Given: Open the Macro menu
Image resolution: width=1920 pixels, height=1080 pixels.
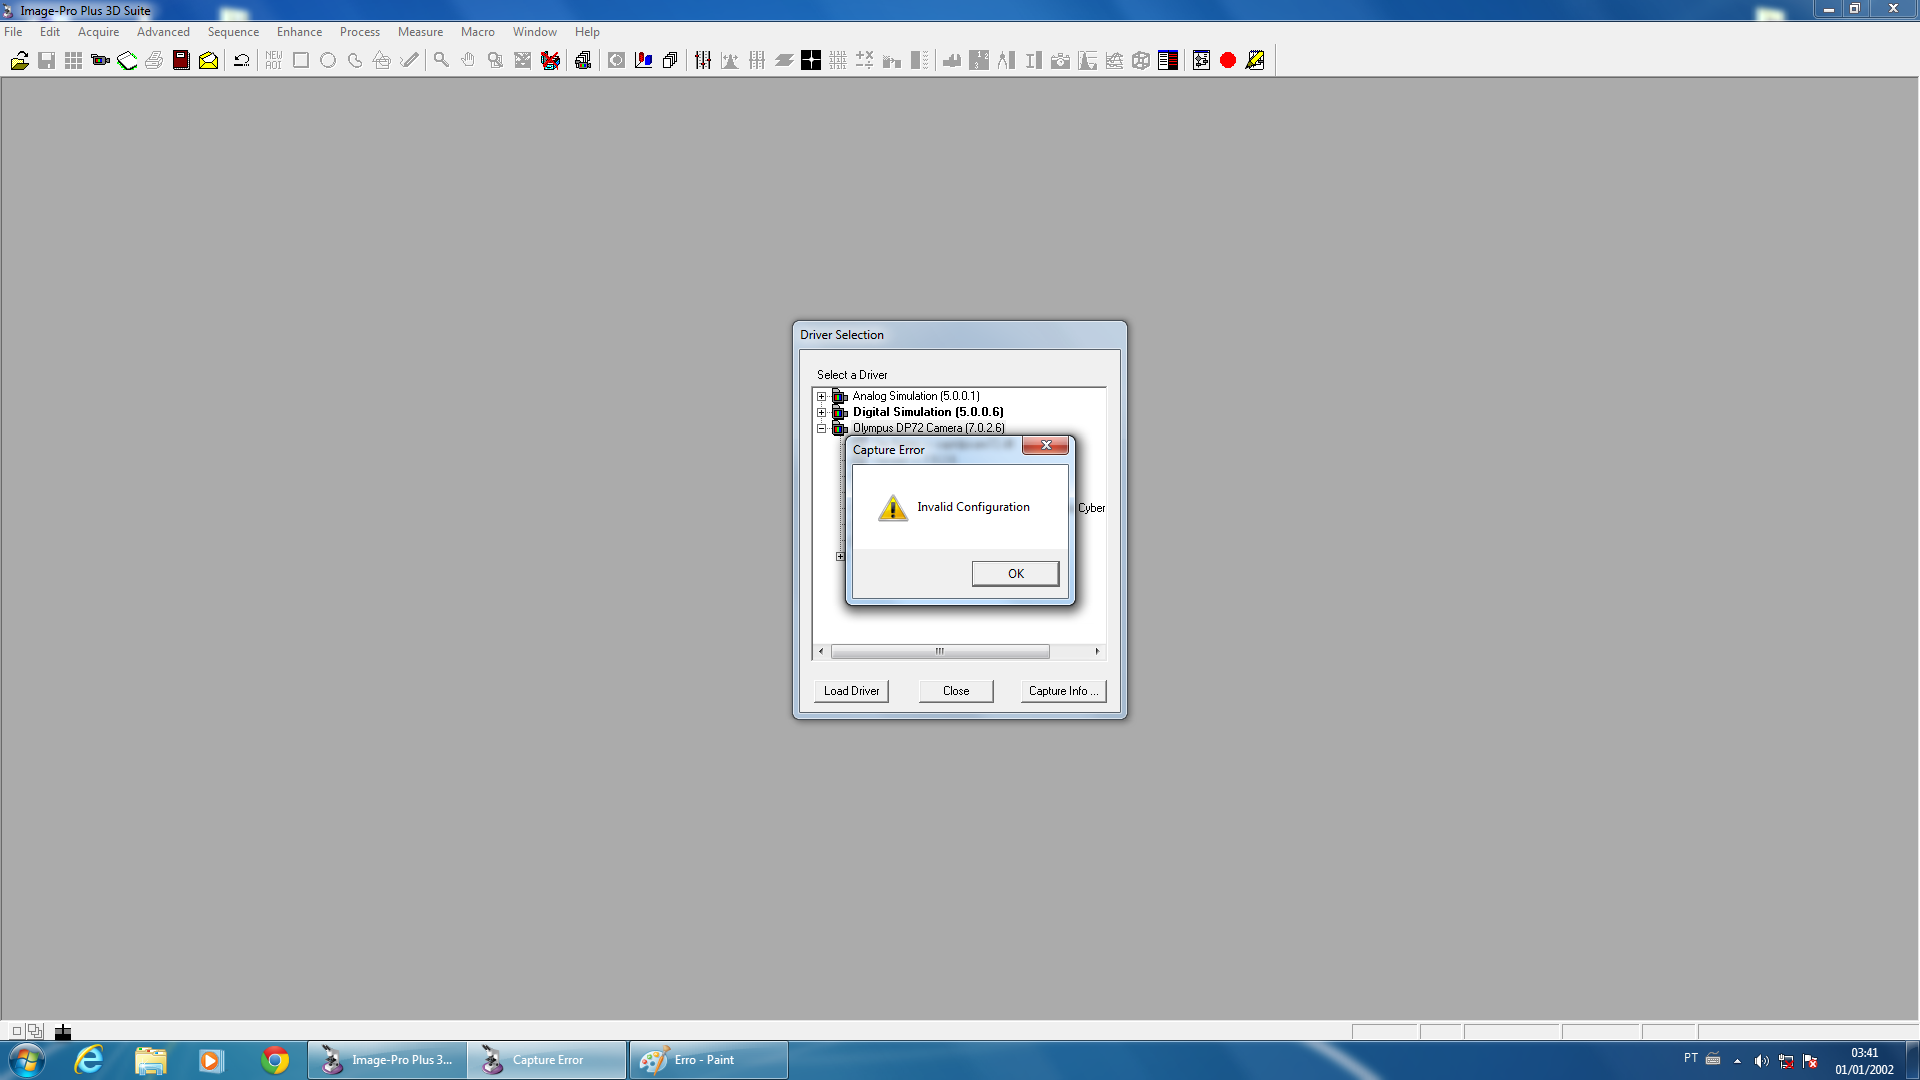Looking at the screenshot, I should pos(477,32).
